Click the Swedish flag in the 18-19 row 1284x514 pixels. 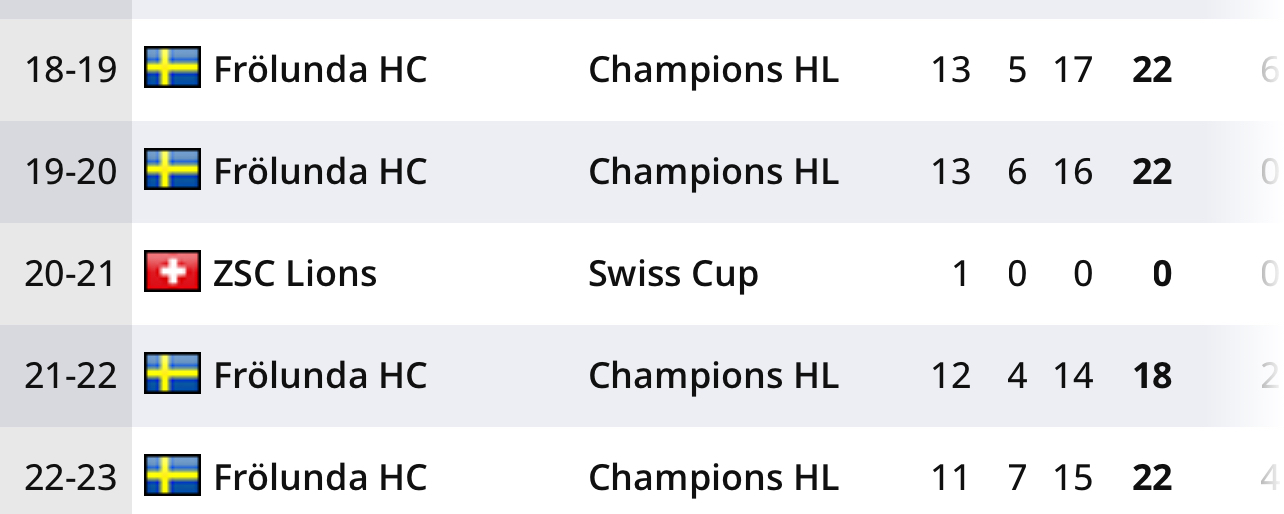pyautogui.click(x=172, y=69)
